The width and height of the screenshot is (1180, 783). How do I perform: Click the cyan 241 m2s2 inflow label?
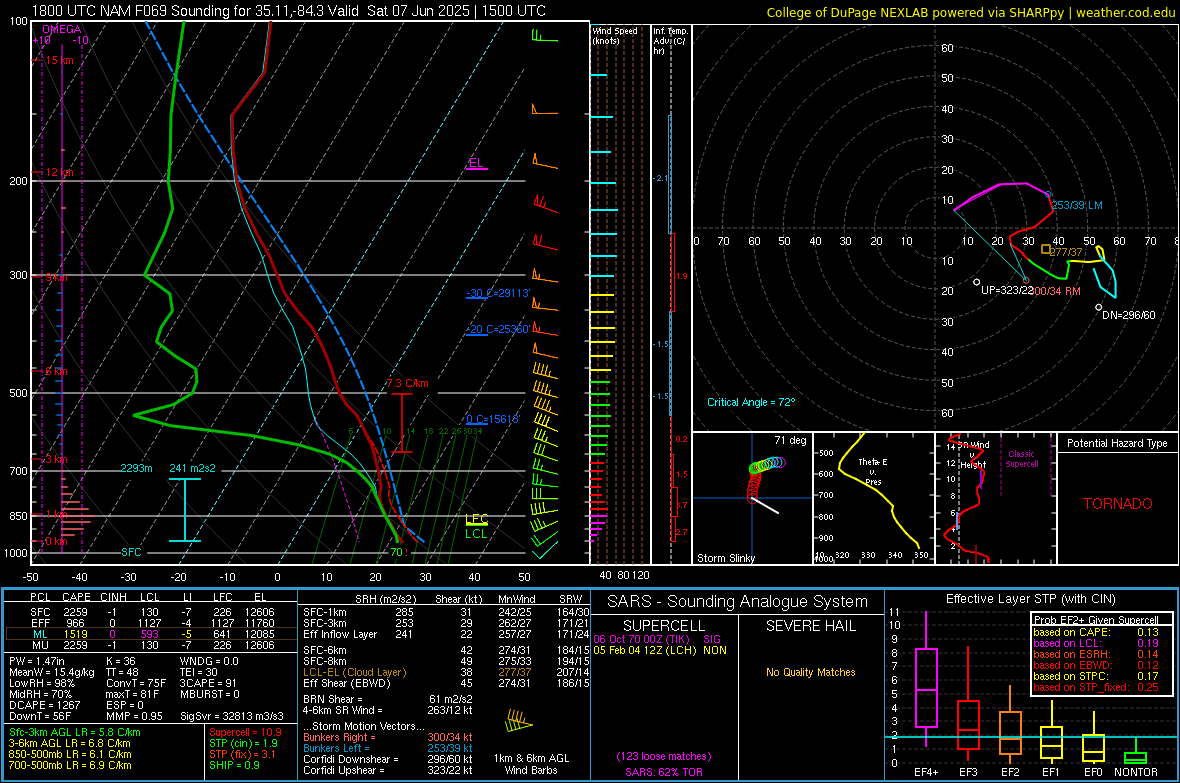point(193,468)
